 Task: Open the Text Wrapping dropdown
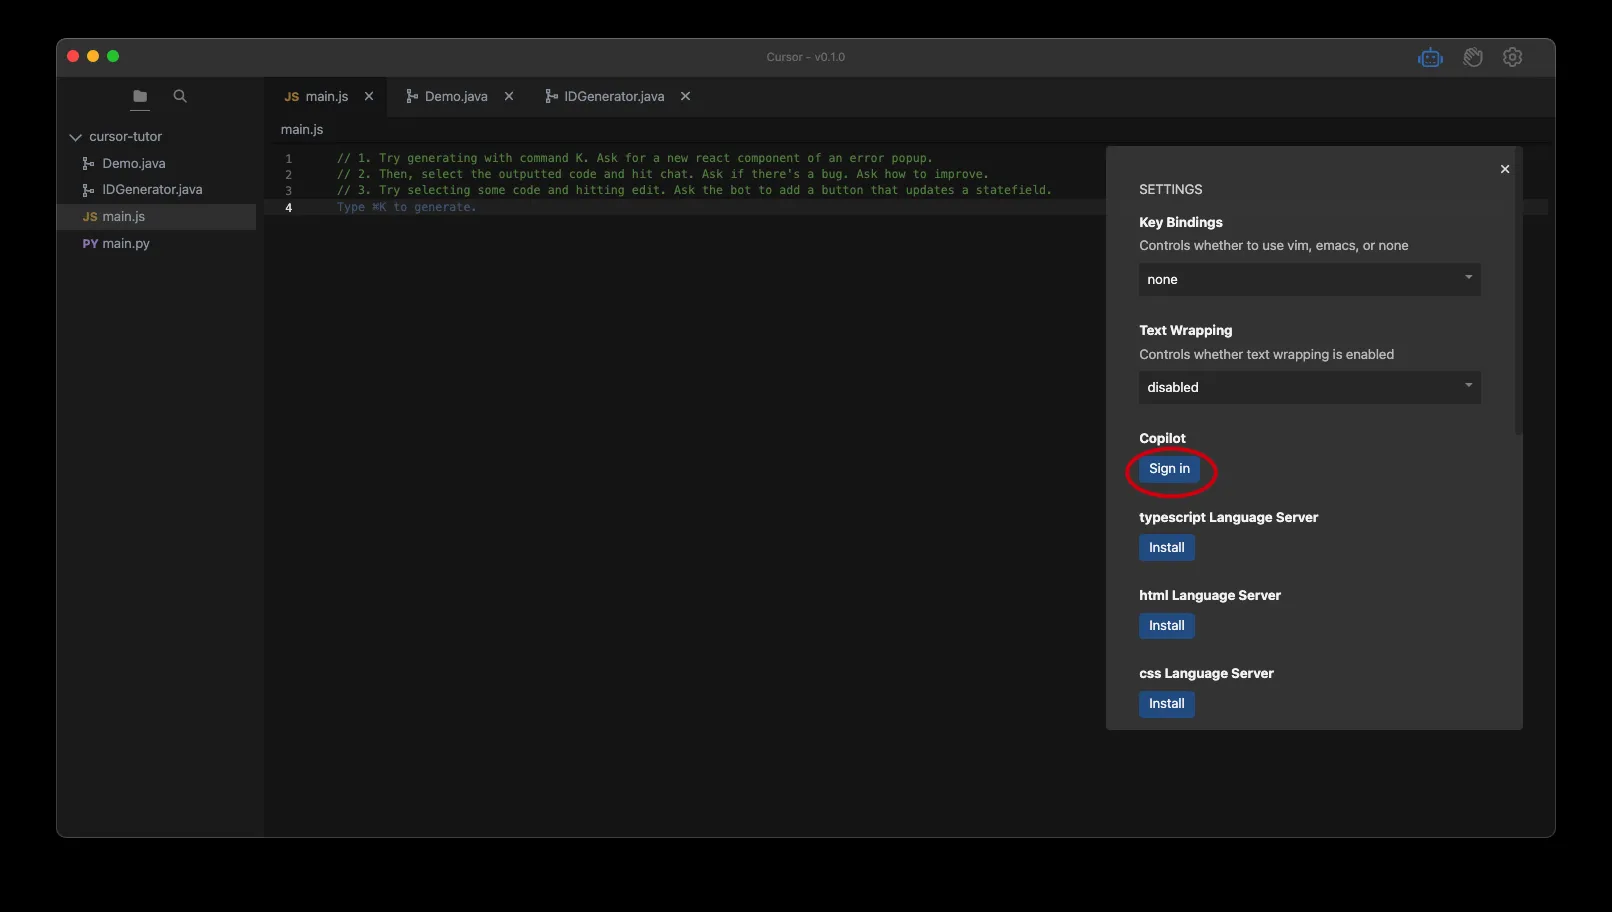(1308, 388)
